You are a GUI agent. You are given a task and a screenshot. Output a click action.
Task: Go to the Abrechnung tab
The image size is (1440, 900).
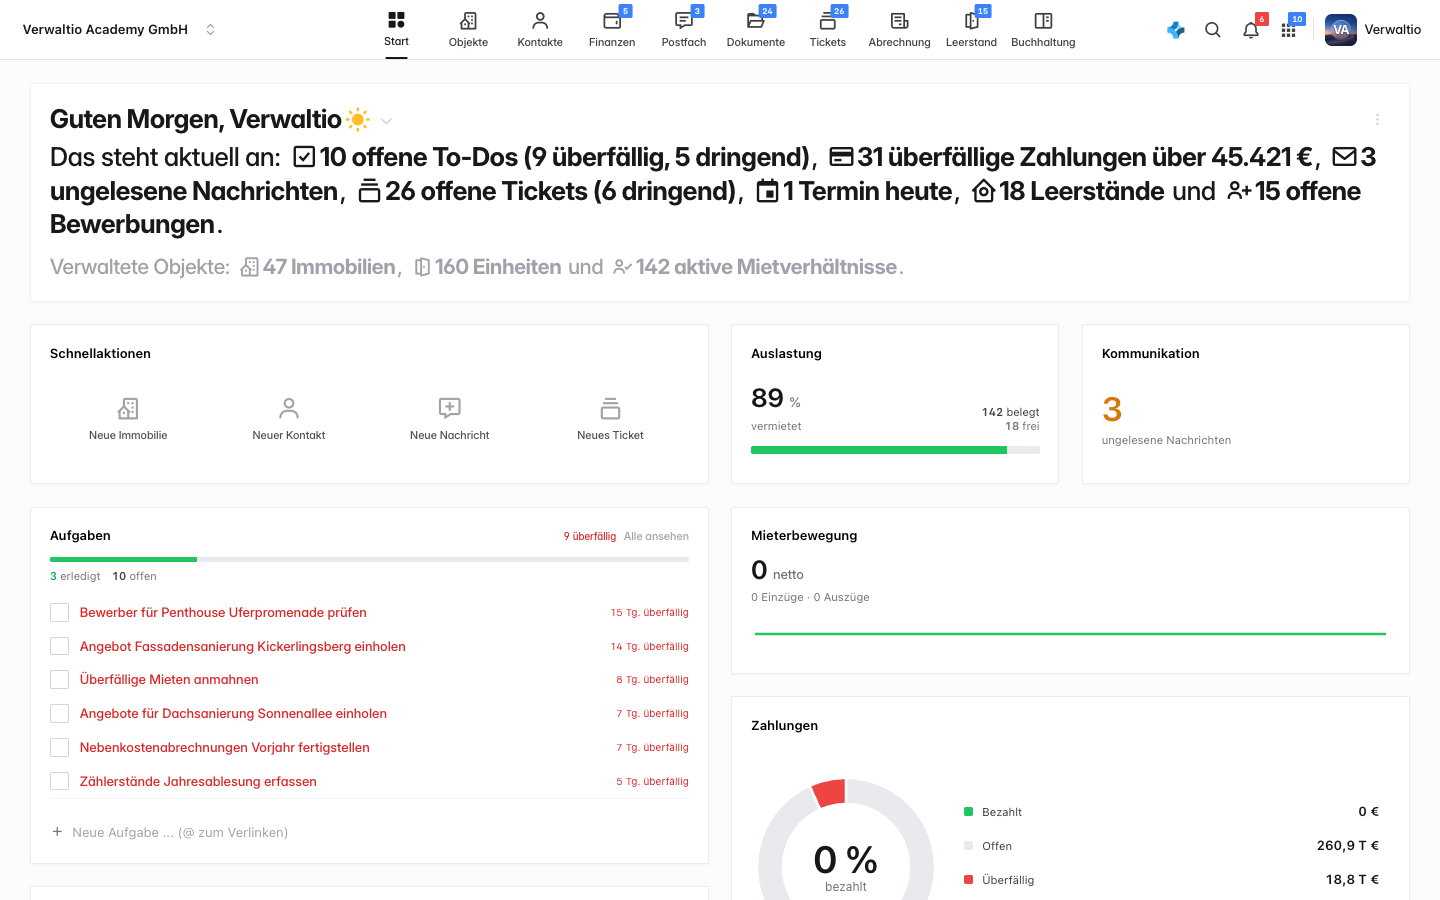900,30
